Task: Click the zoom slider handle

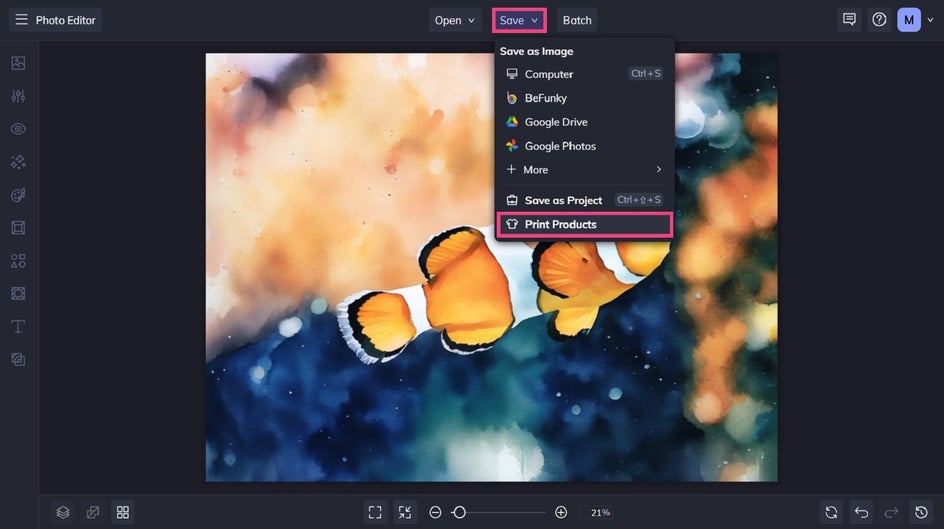Action: (459, 512)
